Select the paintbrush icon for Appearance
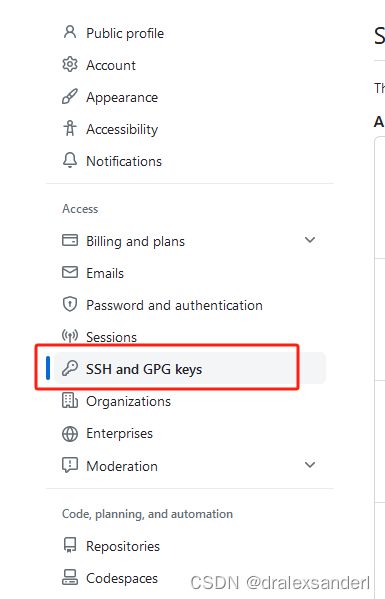This screenshot has width=385, height=599. pos(70,96)
